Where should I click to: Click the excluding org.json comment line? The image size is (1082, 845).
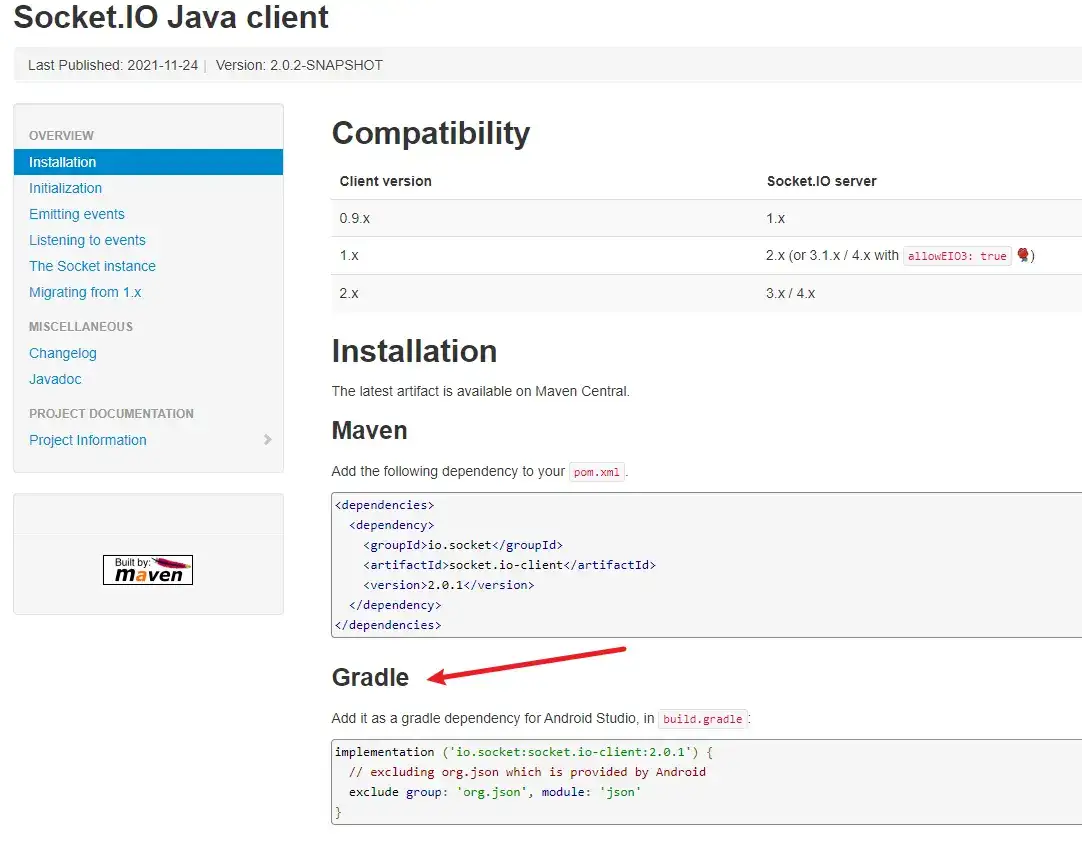527,772
